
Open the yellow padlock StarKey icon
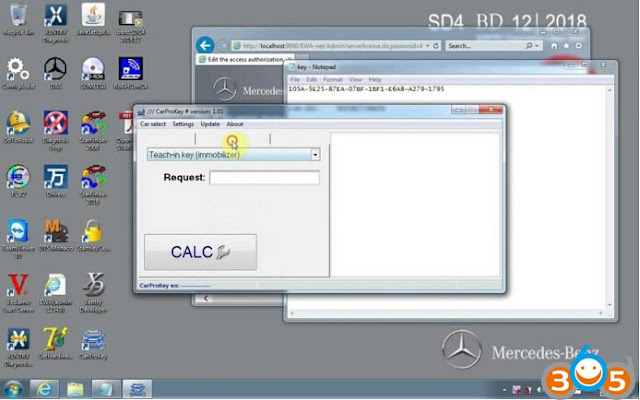pos(93,235)
